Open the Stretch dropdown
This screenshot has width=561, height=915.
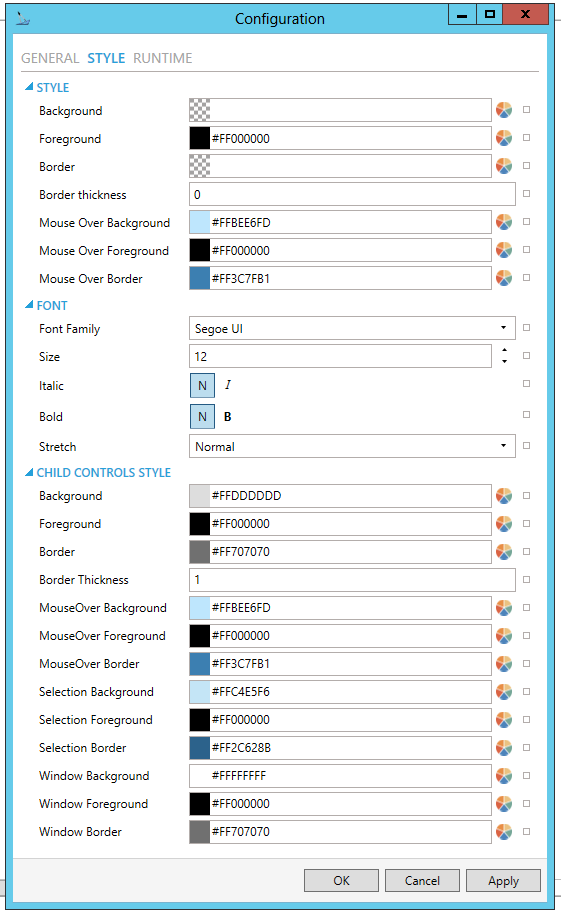[x=352, y=446]
